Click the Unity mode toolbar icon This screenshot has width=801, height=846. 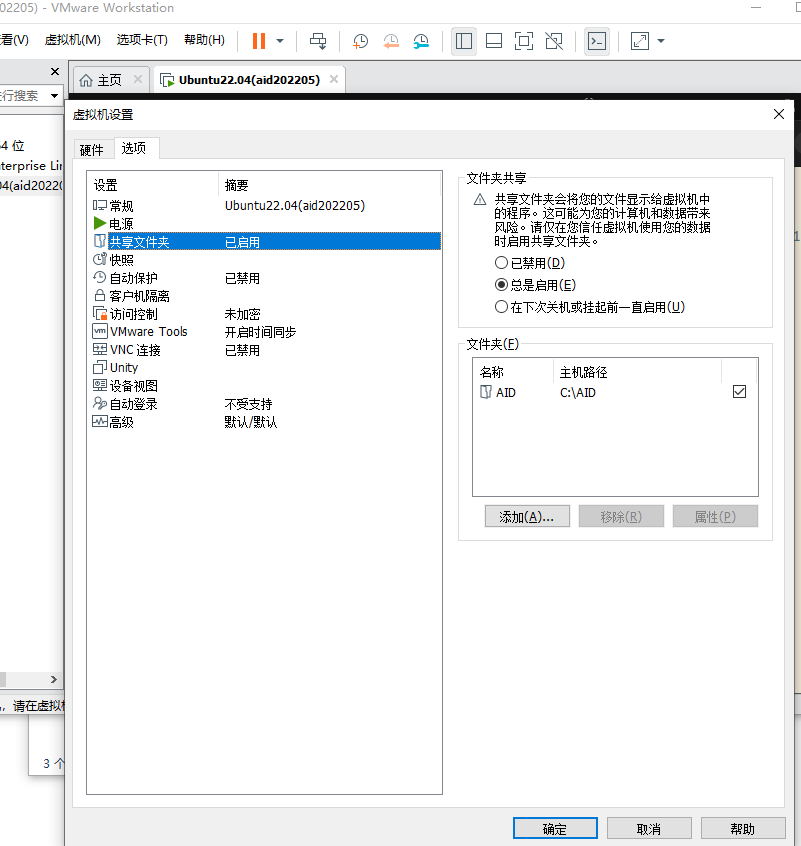(x=554, y=41)
